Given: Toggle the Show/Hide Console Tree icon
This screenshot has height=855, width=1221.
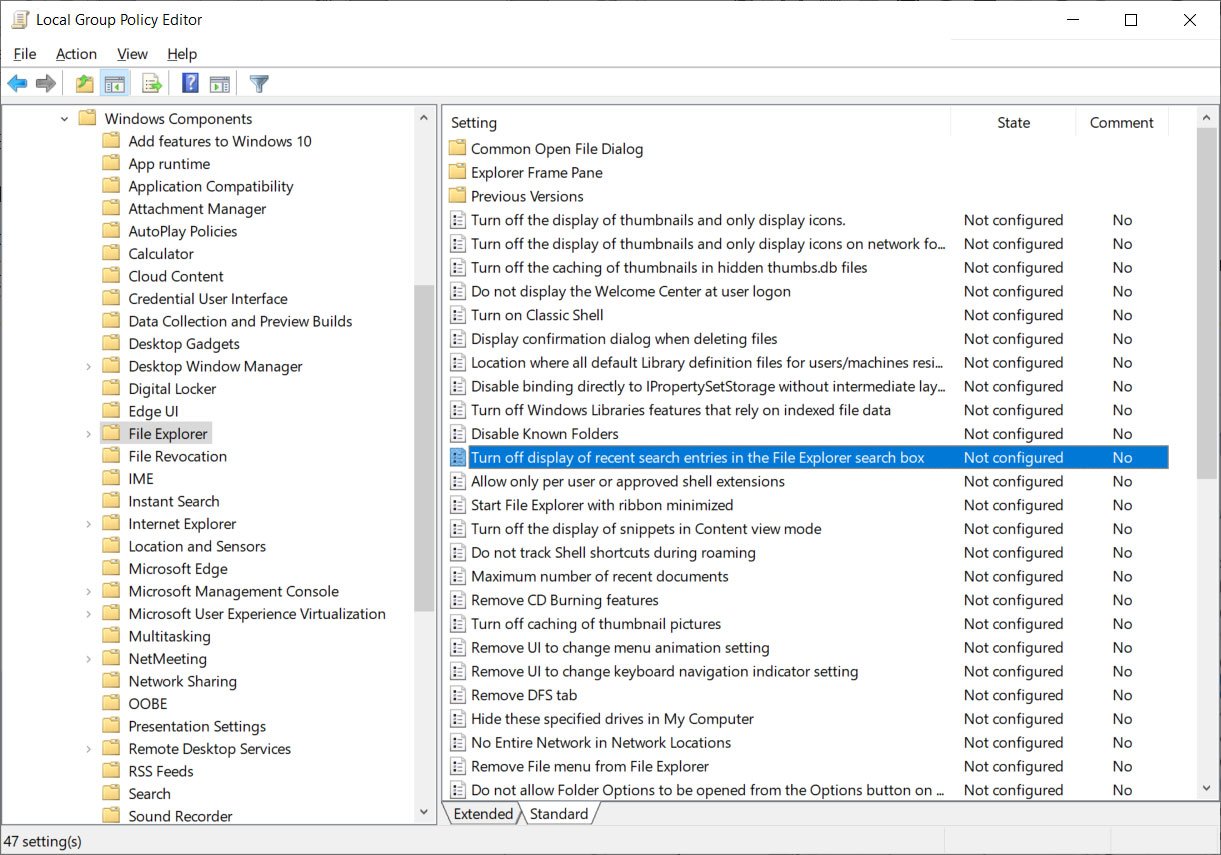Looking at the screenshot, I should (115, 83).
